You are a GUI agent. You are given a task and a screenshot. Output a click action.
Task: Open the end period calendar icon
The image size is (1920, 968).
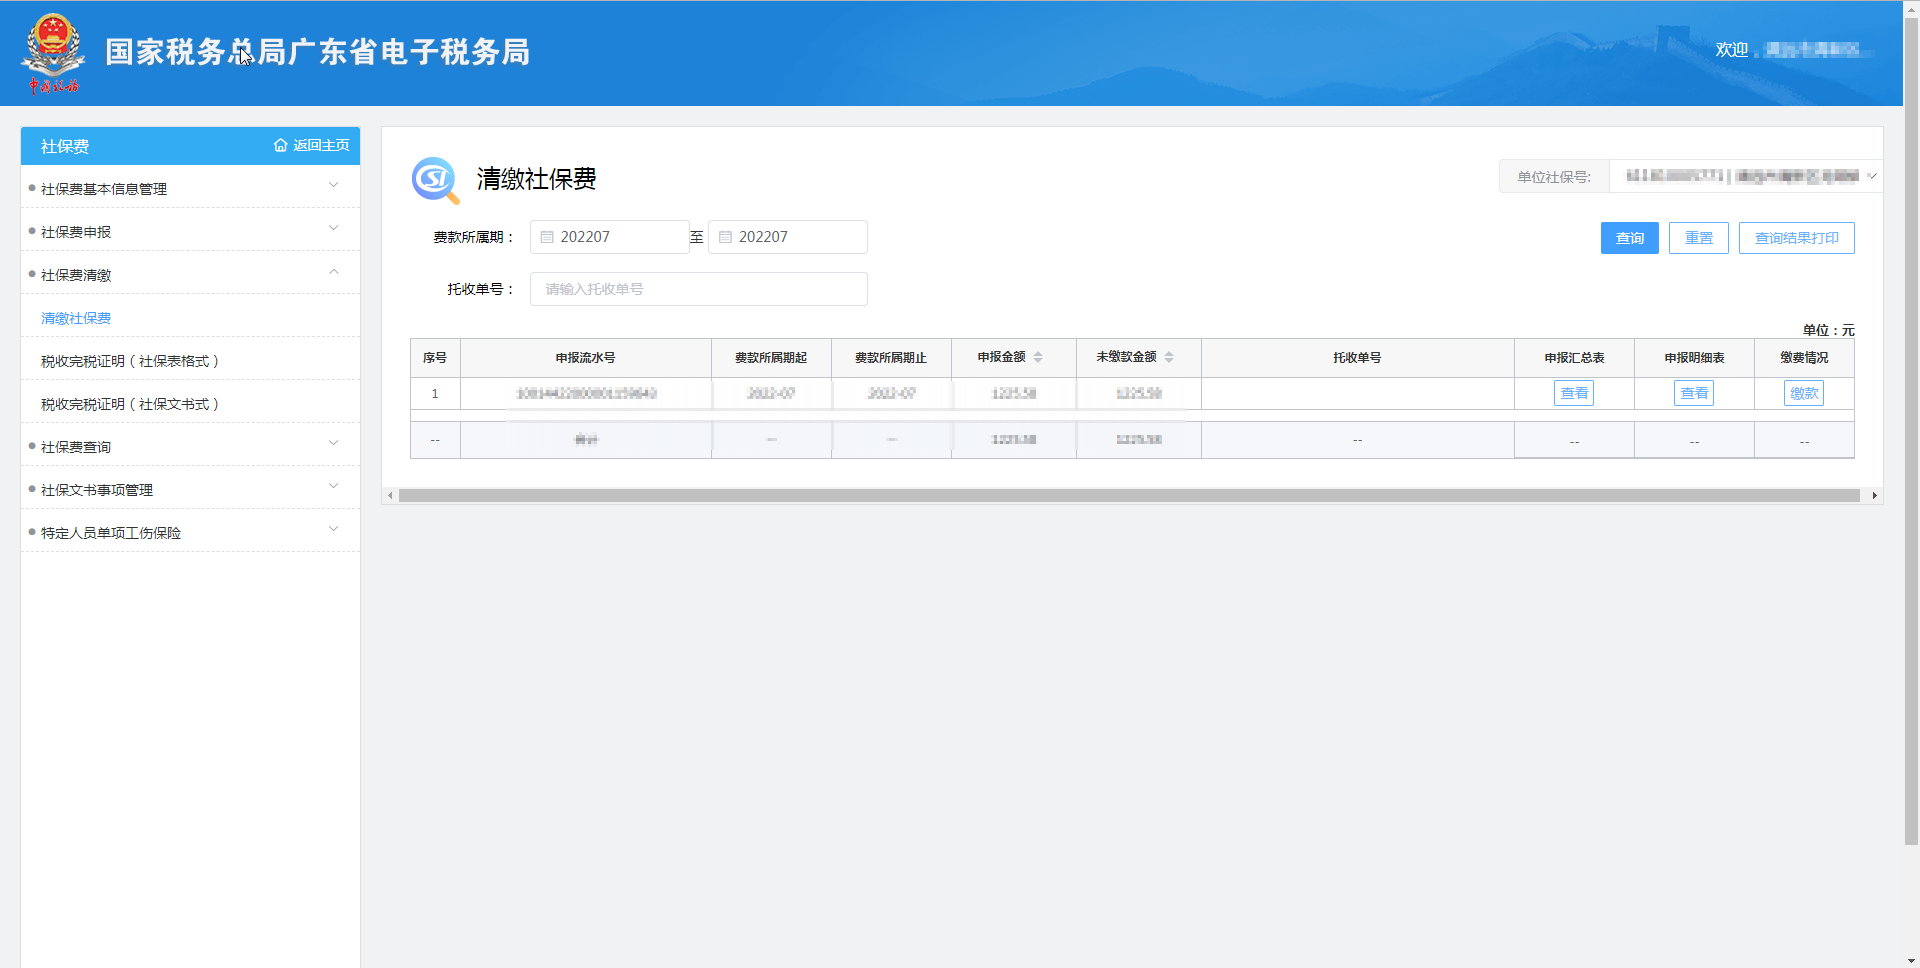(726, 237)
